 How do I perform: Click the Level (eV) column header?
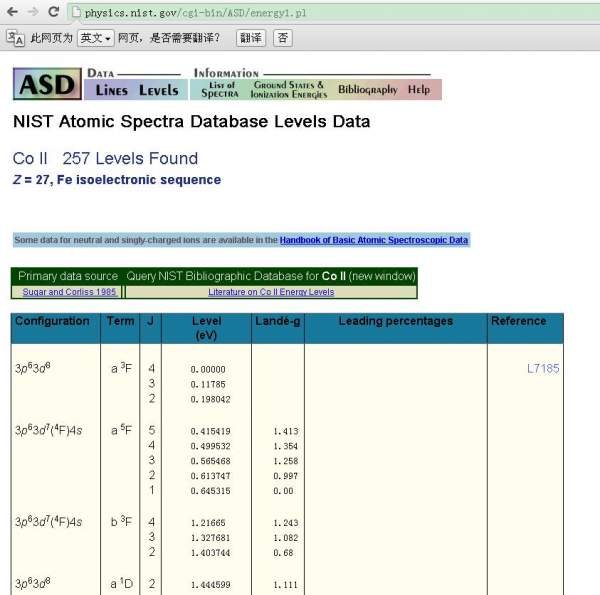[x=206, y=328]
